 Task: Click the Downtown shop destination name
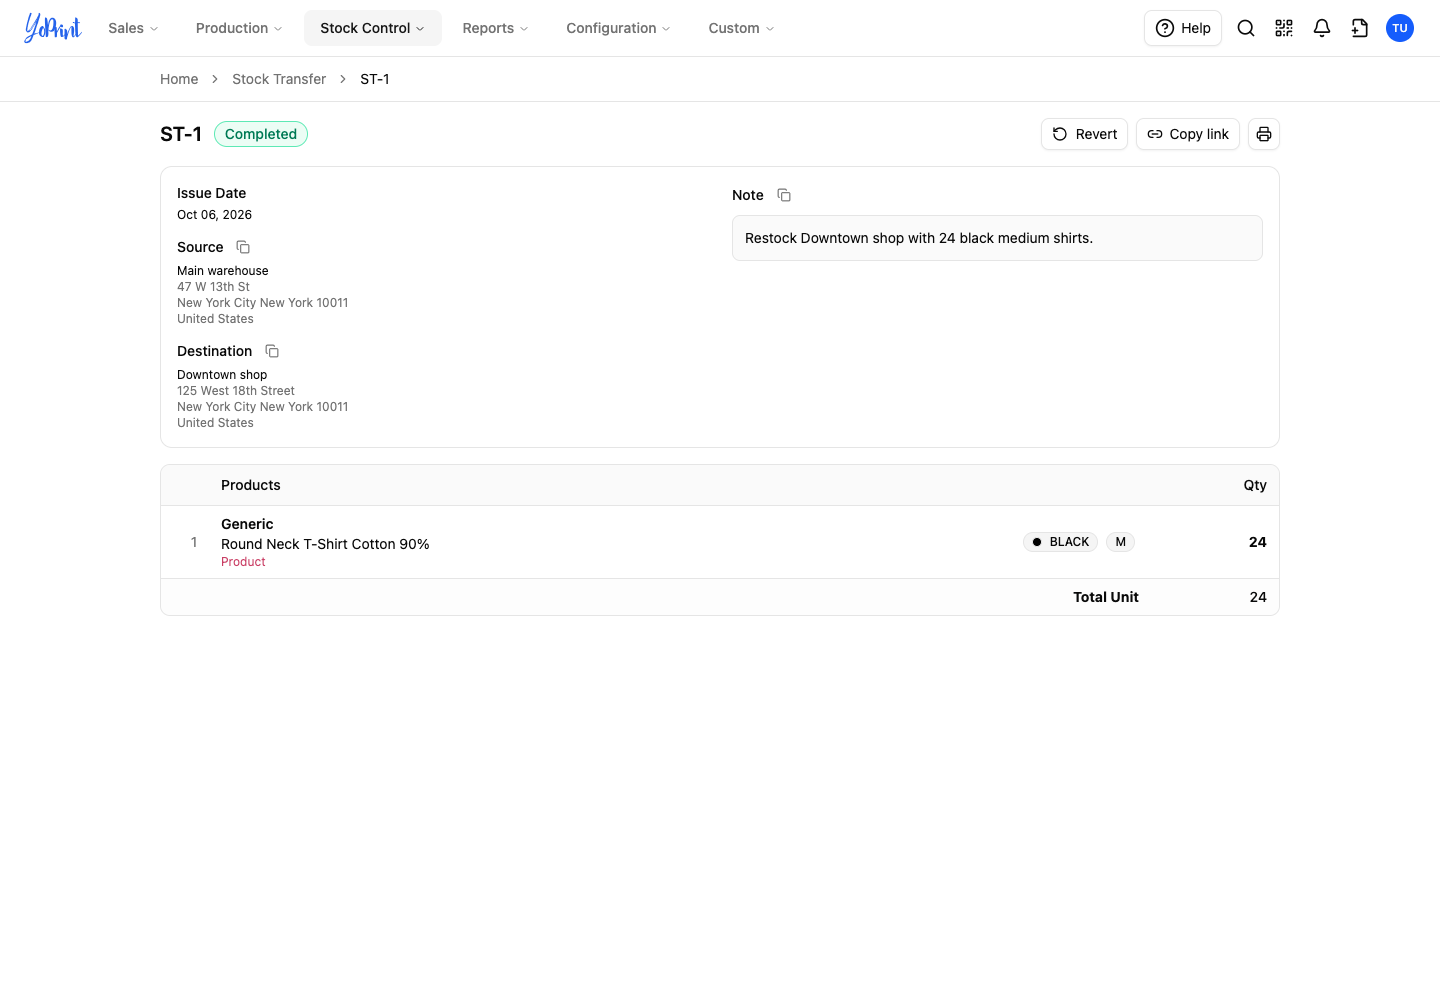click(x=222, y=375)
